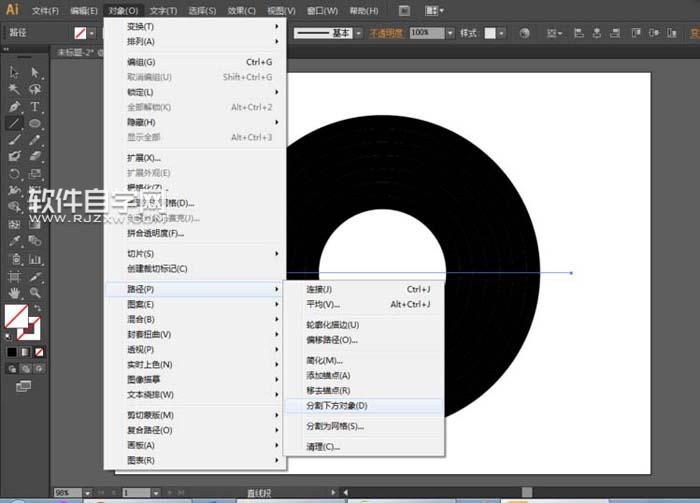
Task: Select the Hand tool
Action: [x=14, y=293]
